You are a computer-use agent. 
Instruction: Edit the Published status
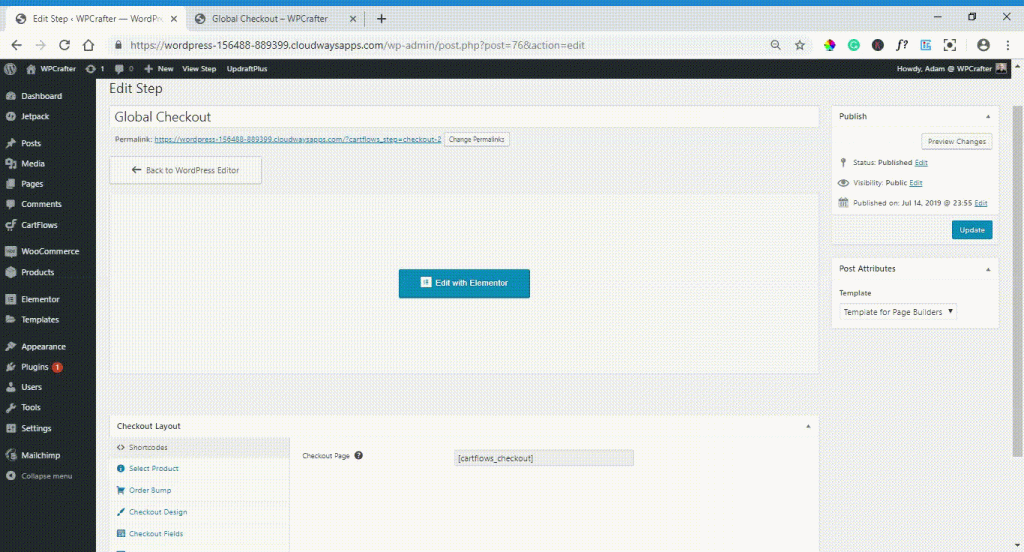[x=921, y=163]
